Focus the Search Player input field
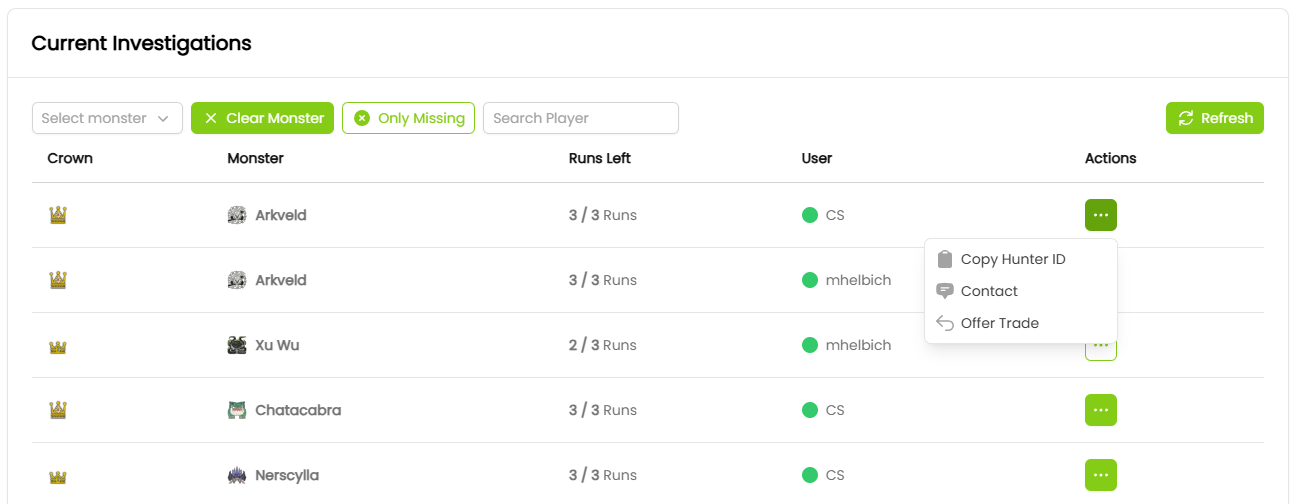This screenshot has height=504, width=1300. tap(580, 118)
